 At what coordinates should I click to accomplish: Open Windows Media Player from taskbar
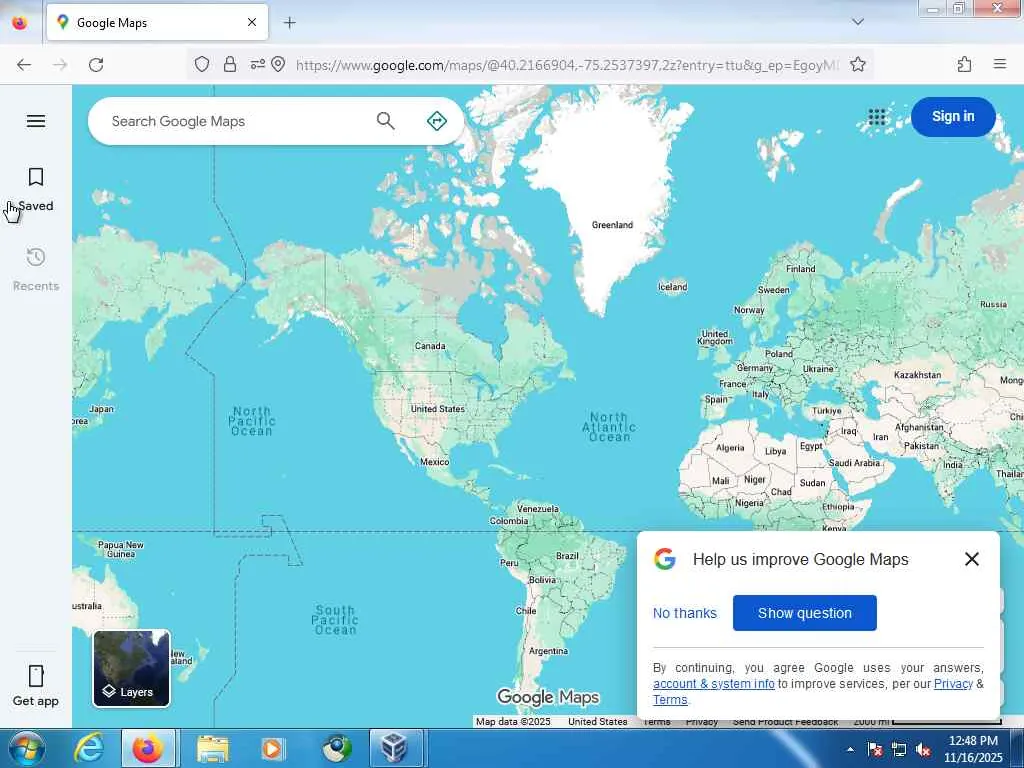click(x=272, y=748)
